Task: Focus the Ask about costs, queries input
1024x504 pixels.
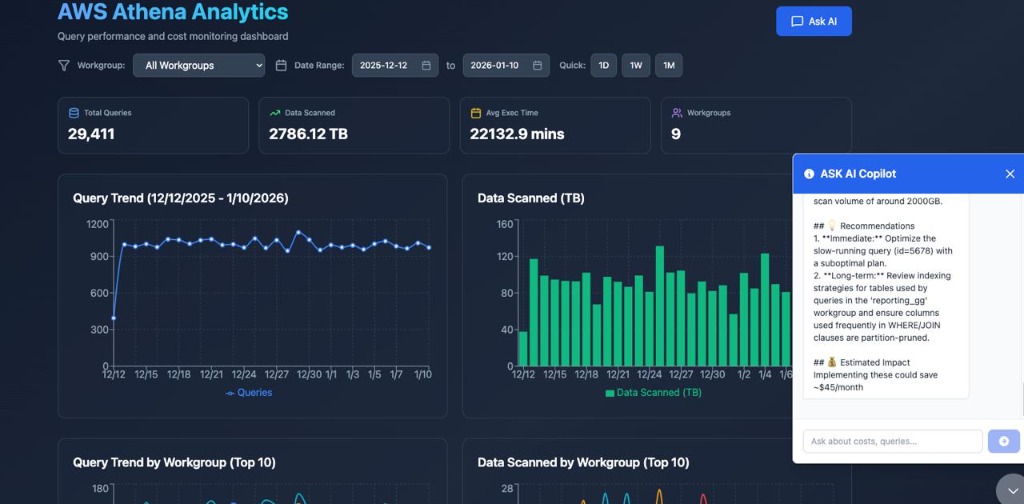Action: tap(892, 441)
